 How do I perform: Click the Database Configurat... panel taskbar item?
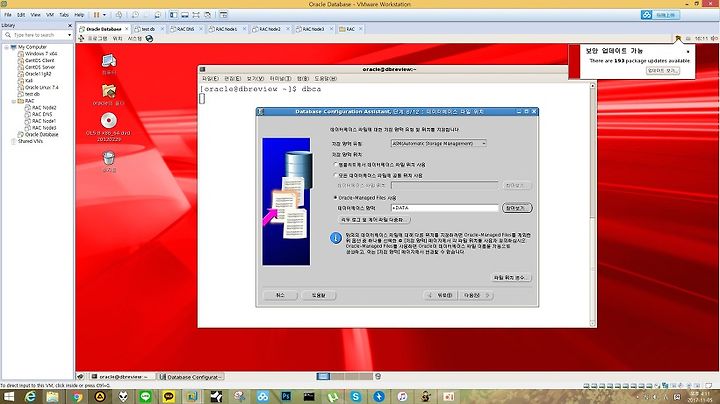point(191,377)
